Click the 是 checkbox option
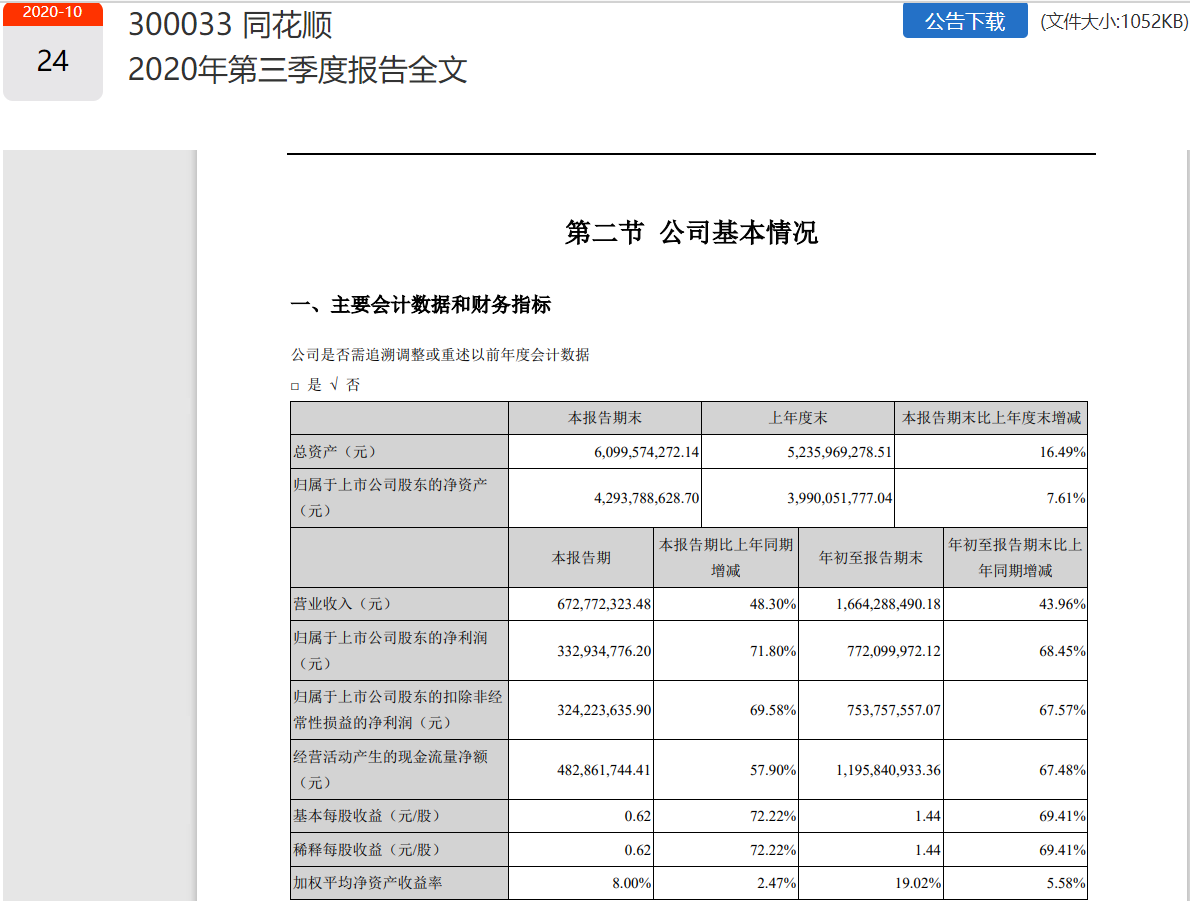 click(307, 385)
